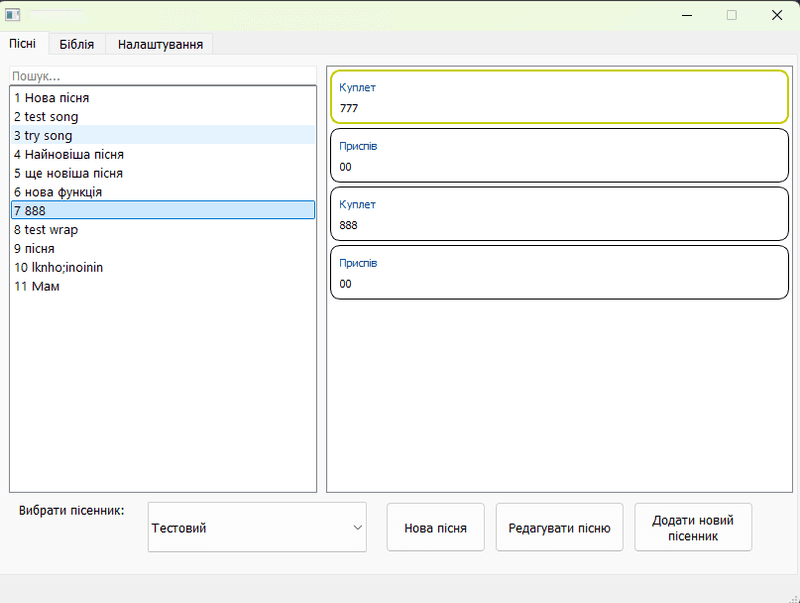
Task: Open the Біблія tab
Action: pyautogui.click(x=77, y=44)
